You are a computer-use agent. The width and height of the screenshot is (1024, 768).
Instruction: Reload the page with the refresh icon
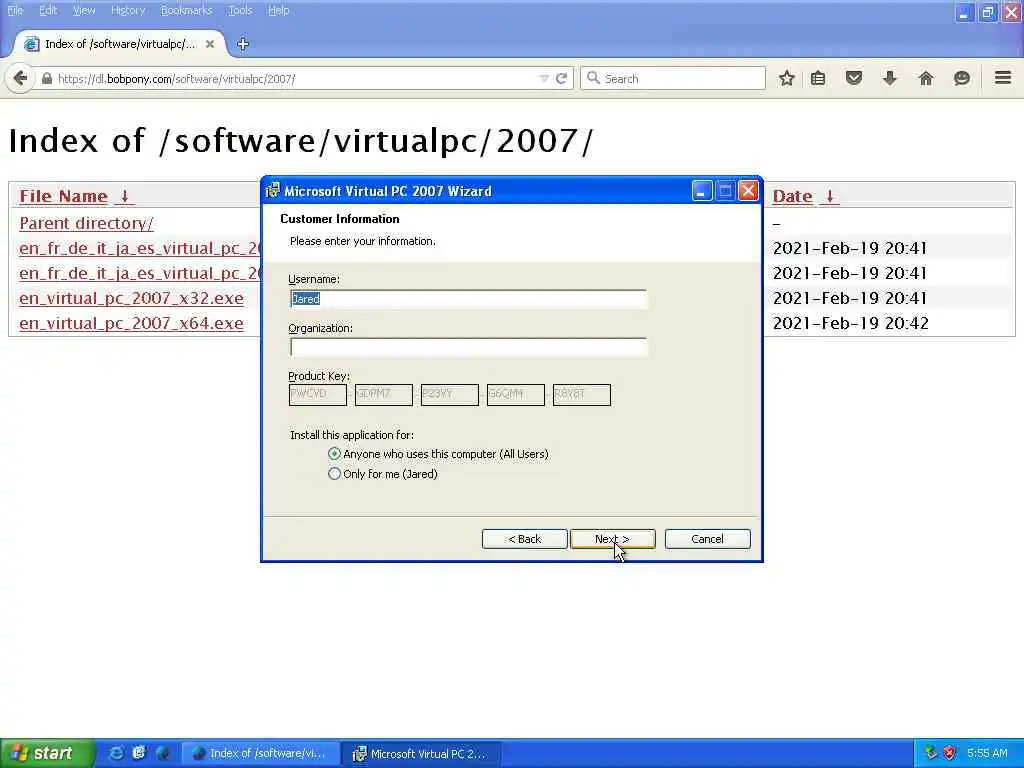click(562, 78)
